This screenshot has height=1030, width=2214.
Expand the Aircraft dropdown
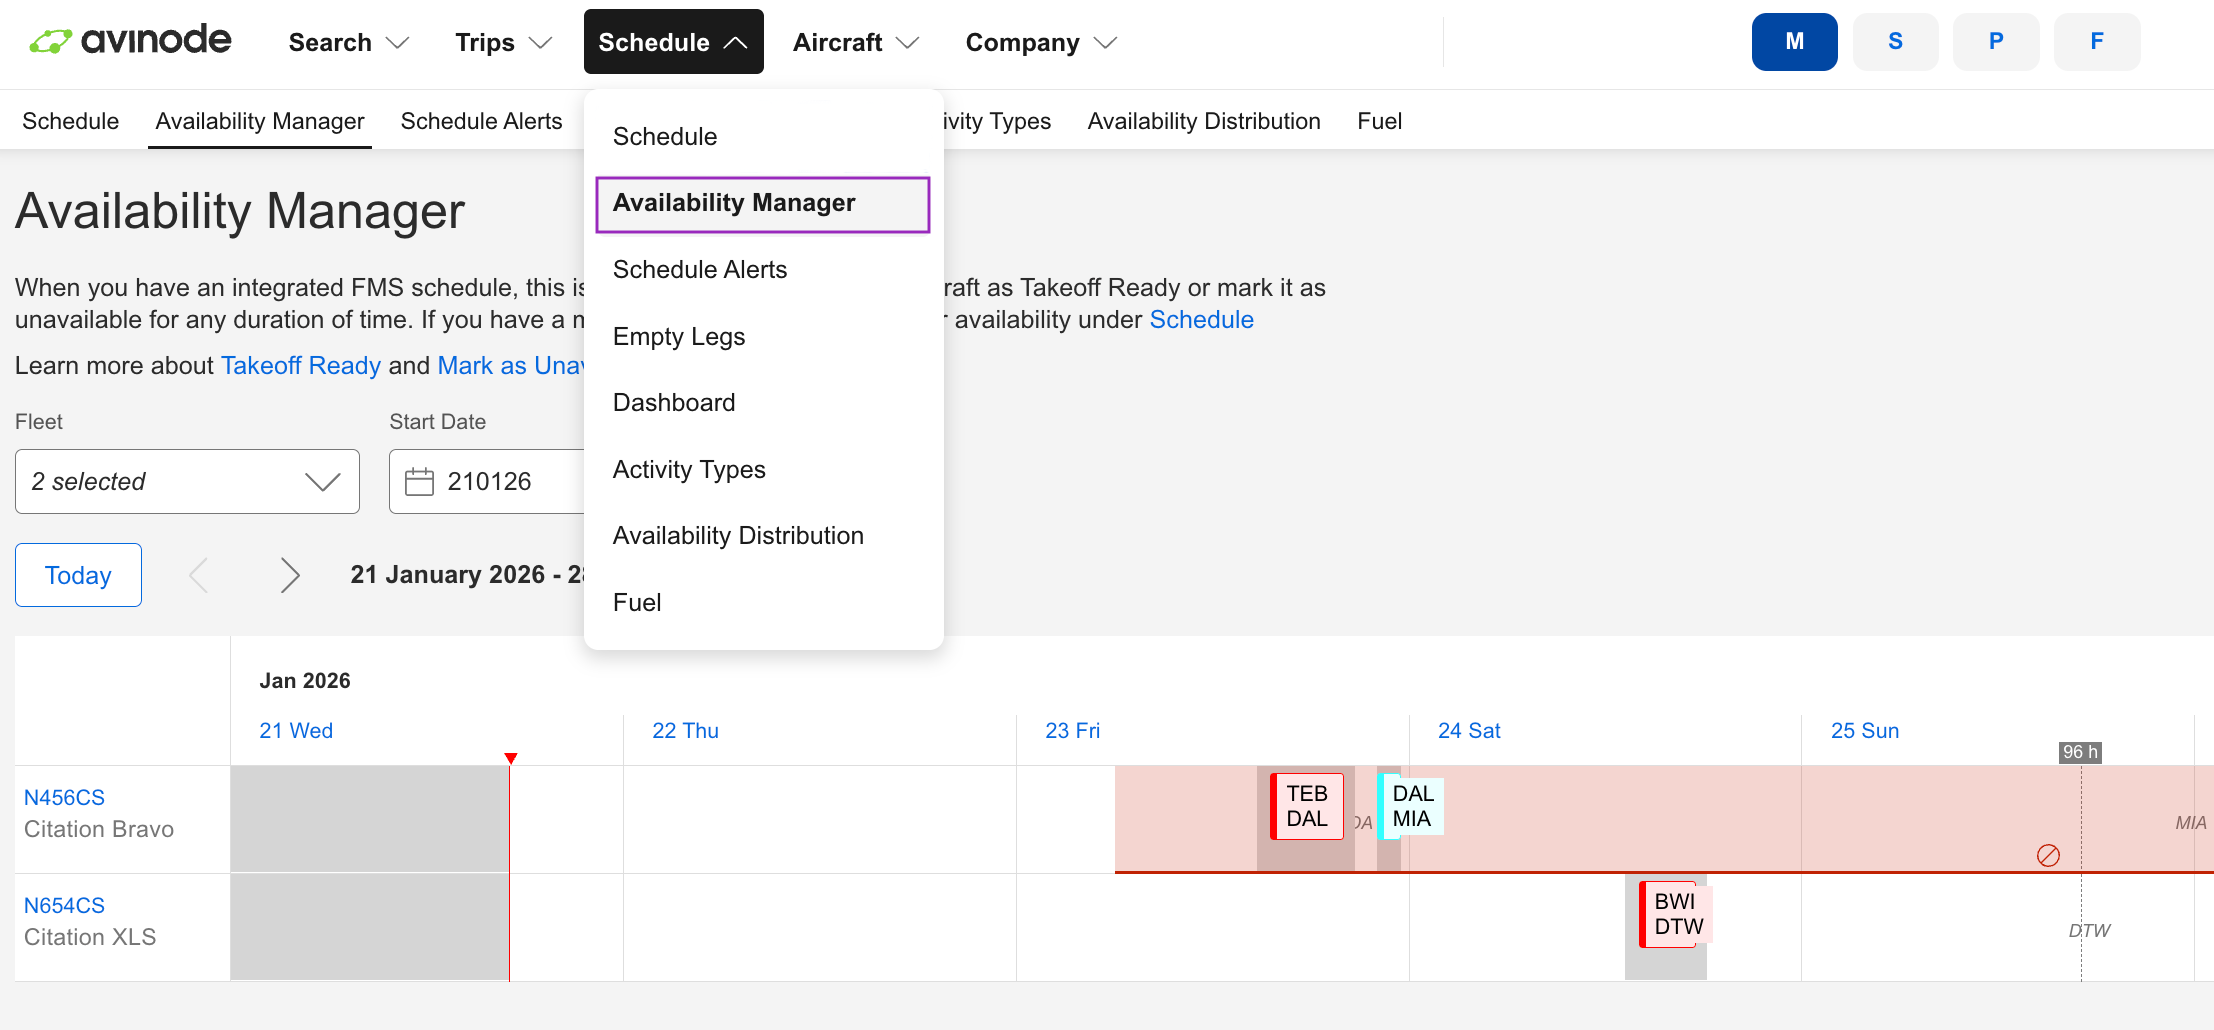[855, 42]
